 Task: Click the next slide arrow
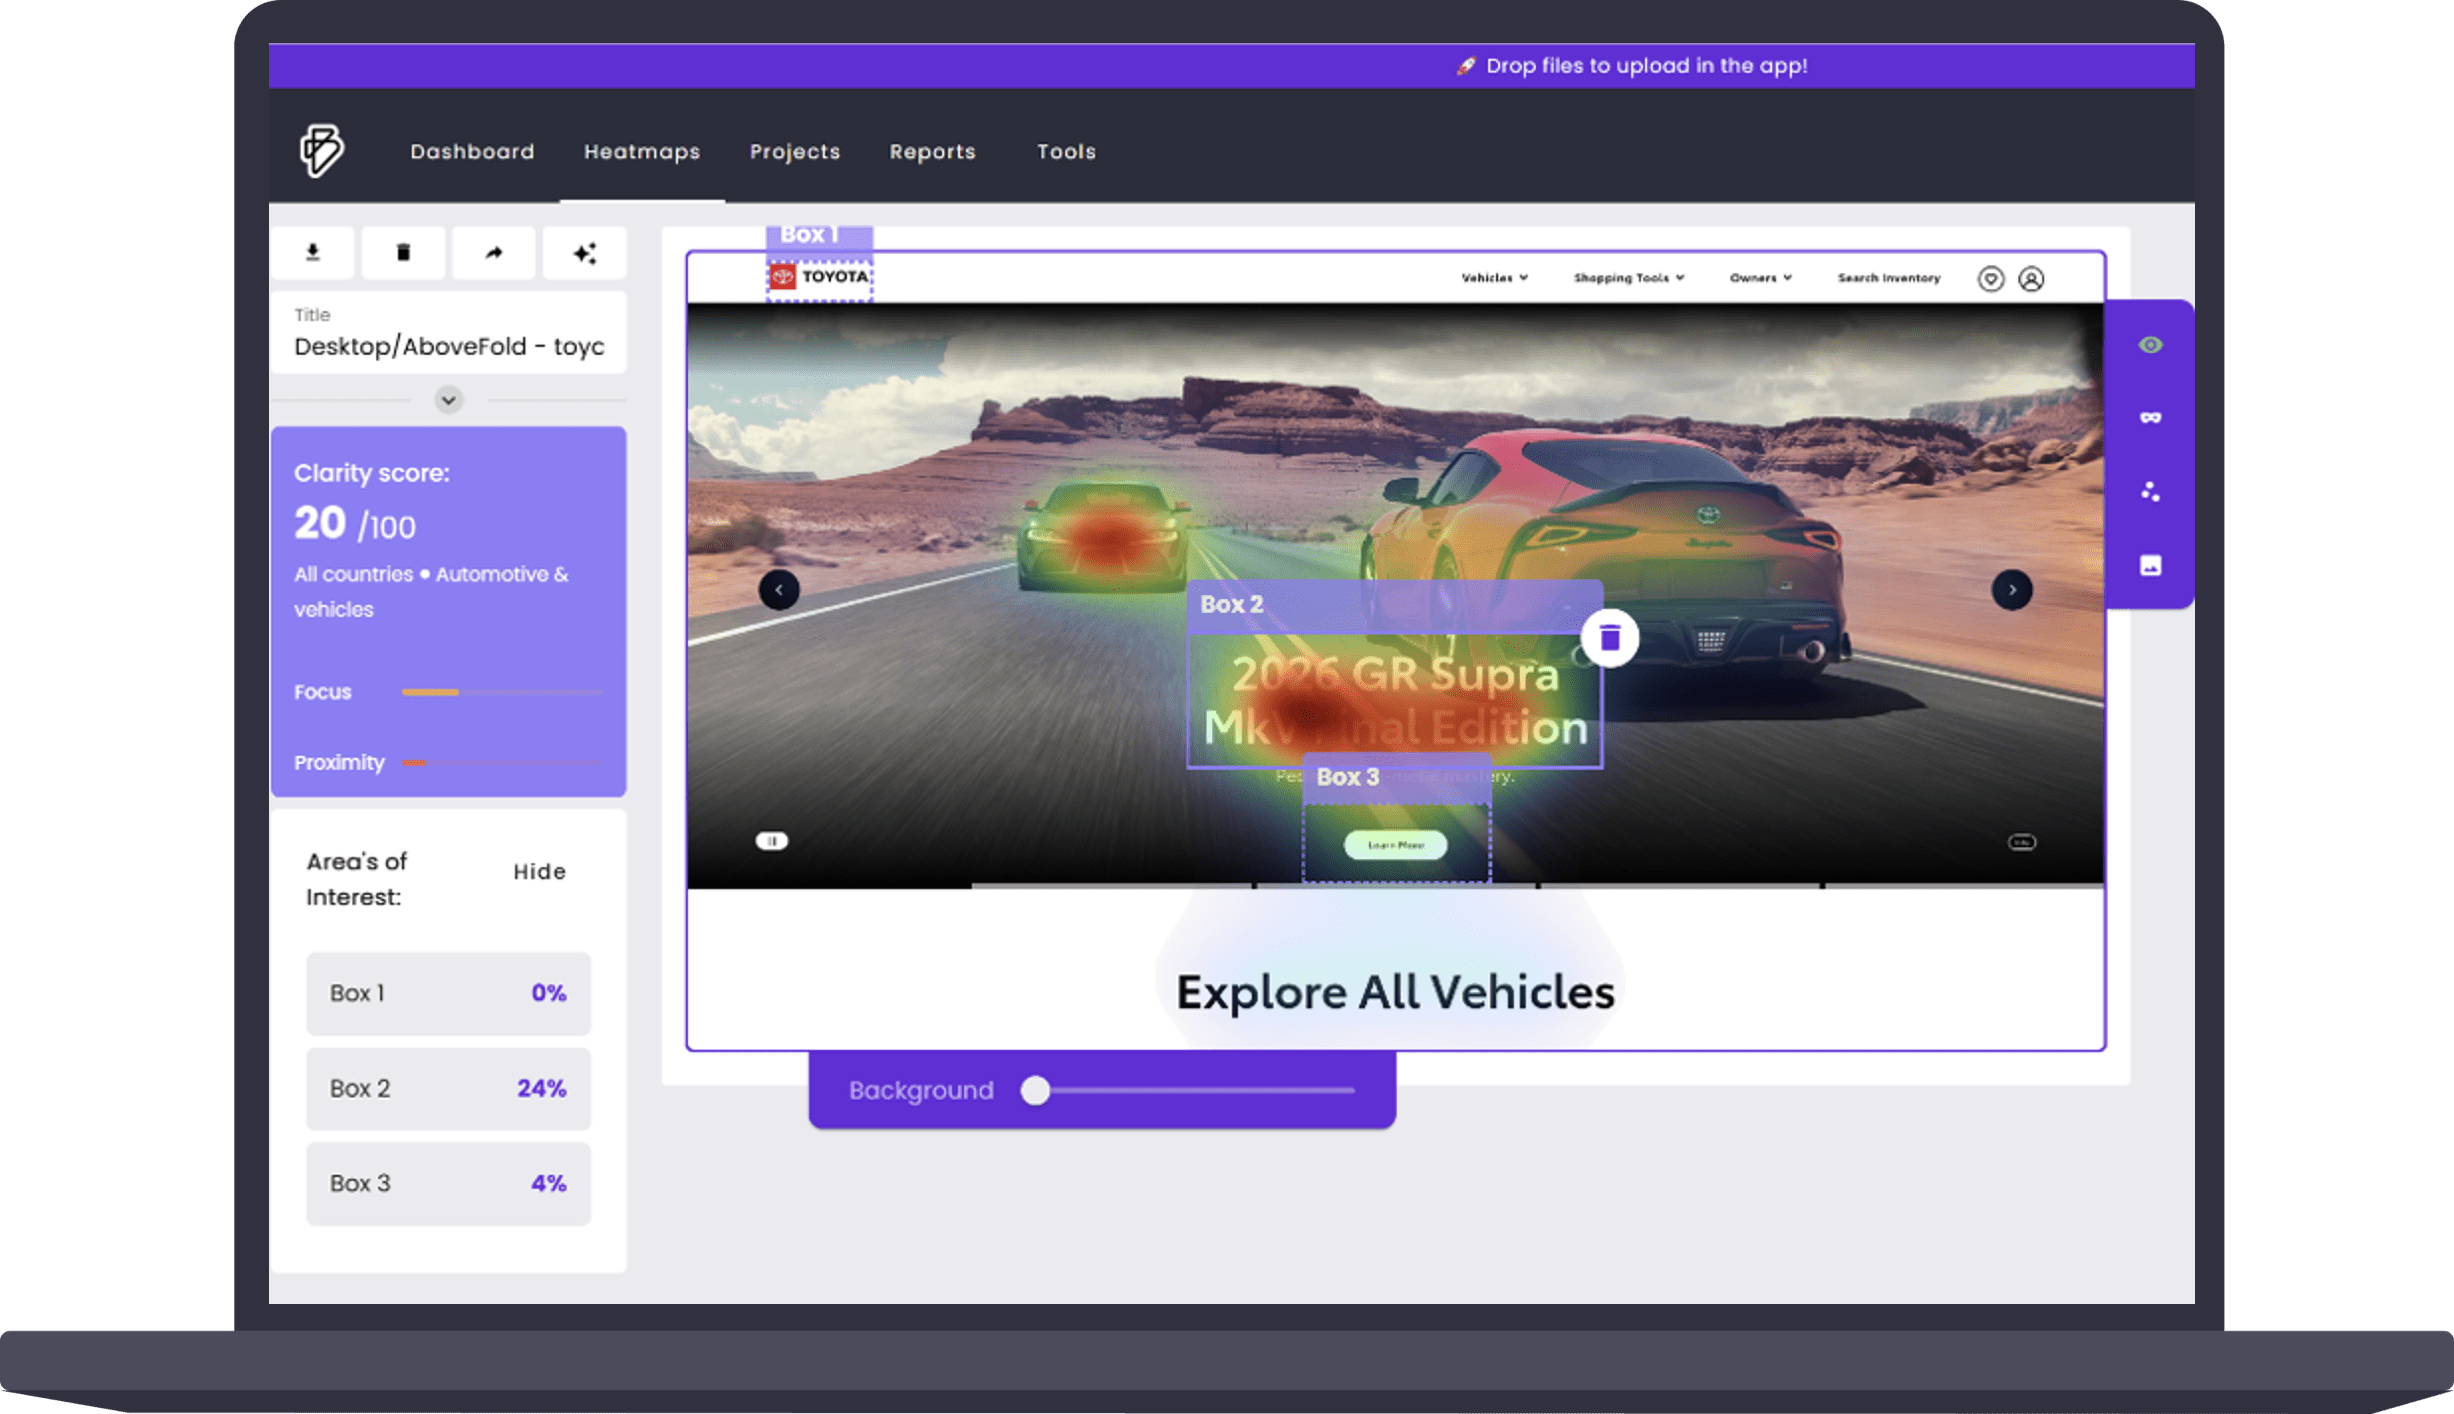pyautogui.click(x=2012, y=590)
